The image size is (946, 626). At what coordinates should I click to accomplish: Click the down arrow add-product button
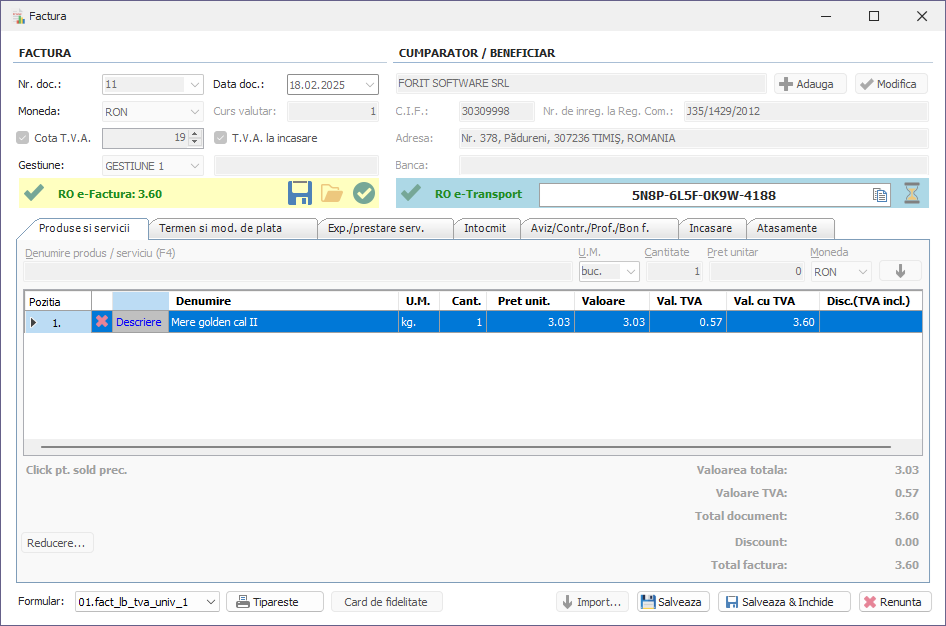click(x=900, y=271)
